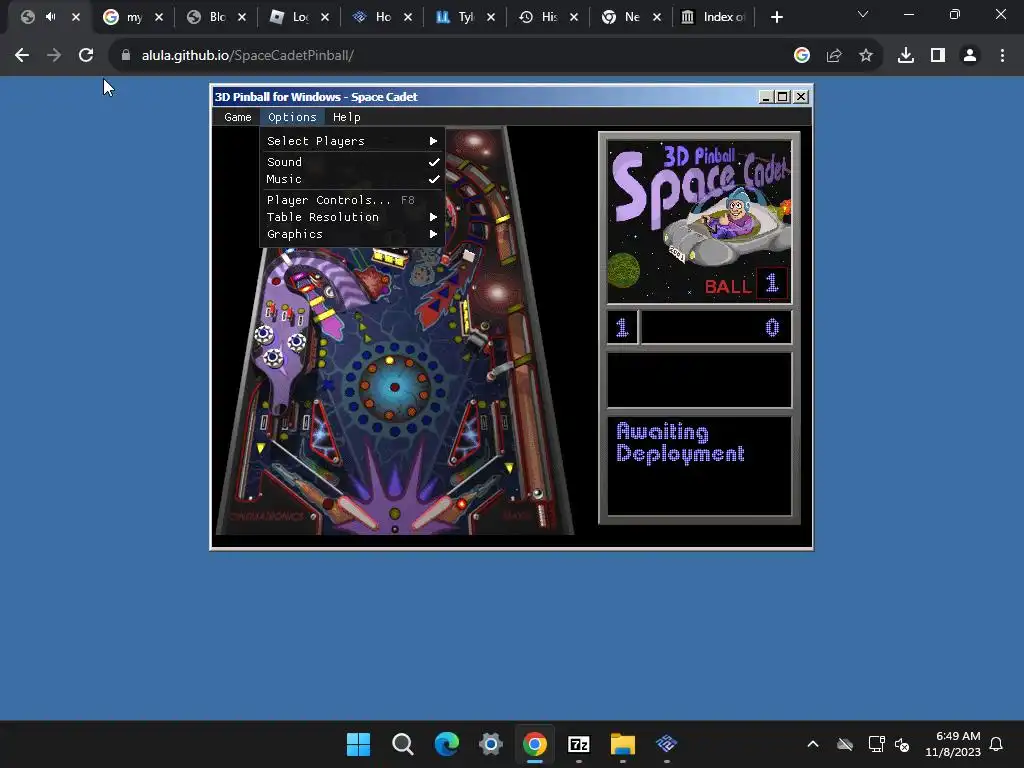Screen dimensions: 1024x768
Task: Open File Explorer from taskbar
Action: coord(622,744)
